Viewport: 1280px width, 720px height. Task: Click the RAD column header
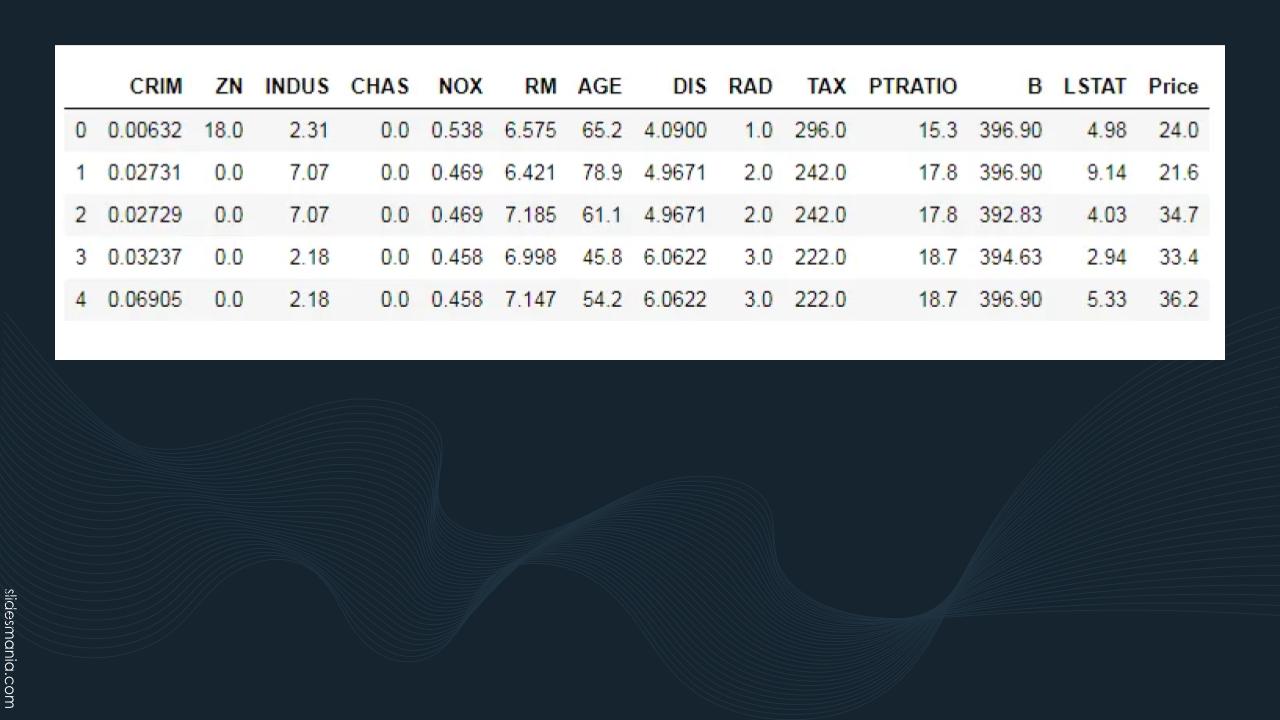click(750, 86)
